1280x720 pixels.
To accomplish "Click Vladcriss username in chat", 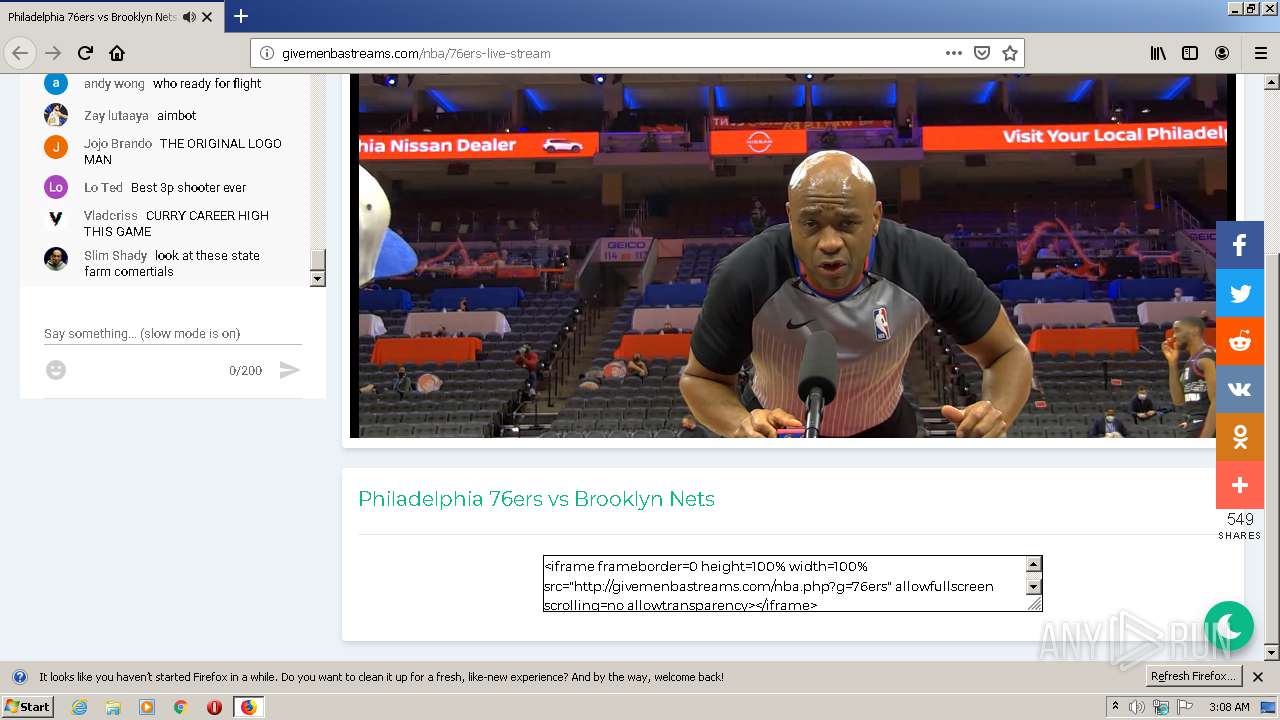I will [111, 215].
